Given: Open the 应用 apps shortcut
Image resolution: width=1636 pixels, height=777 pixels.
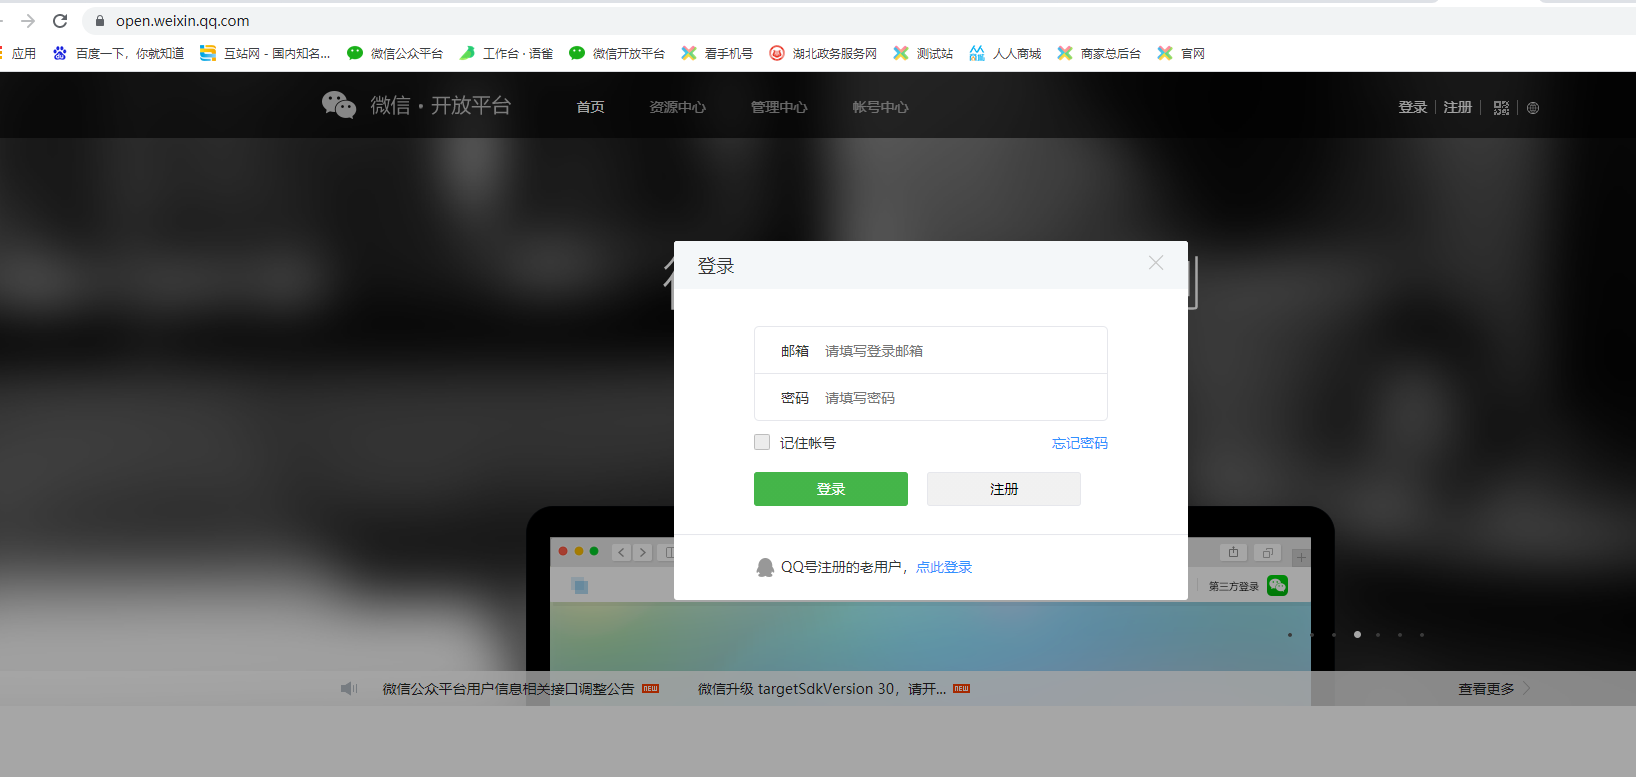Looking at the screenshot, I should [x=18, y=53].
